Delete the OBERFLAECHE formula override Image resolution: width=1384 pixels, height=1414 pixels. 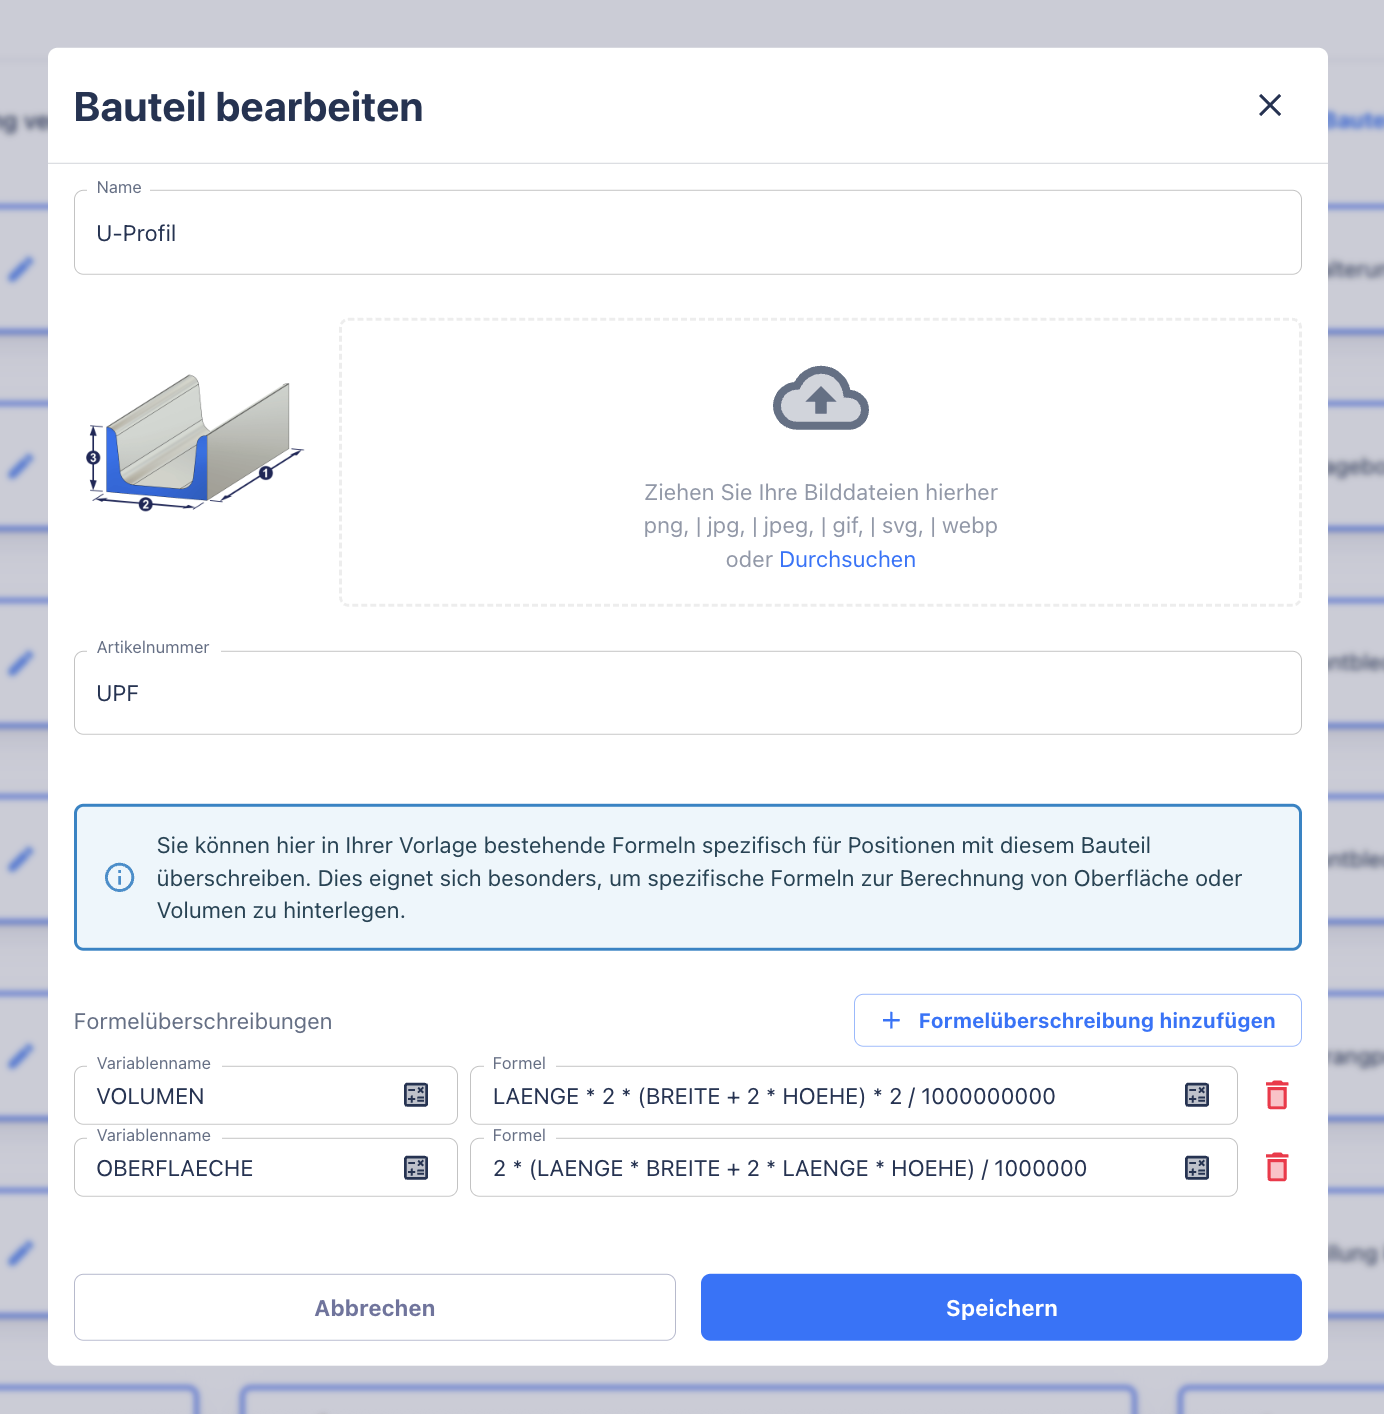click(x=1277, y=1168)
